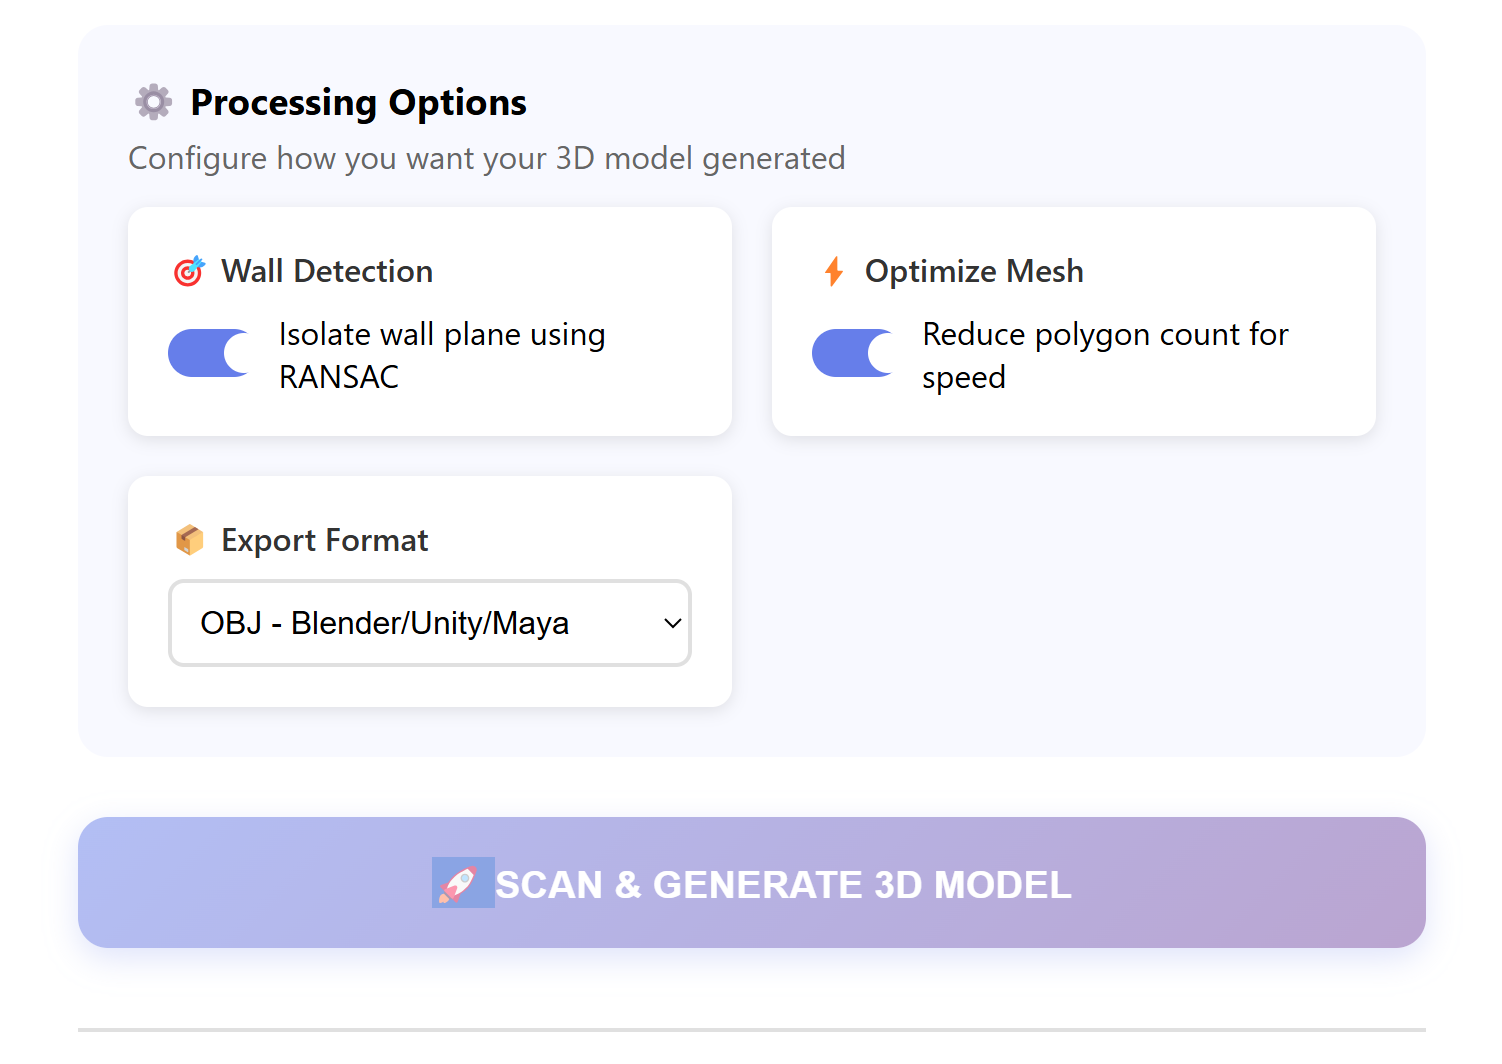Click the gear icon beside Processing Options
Viewport: 1502px width, 1064px height.
click(x=153, y=102)
